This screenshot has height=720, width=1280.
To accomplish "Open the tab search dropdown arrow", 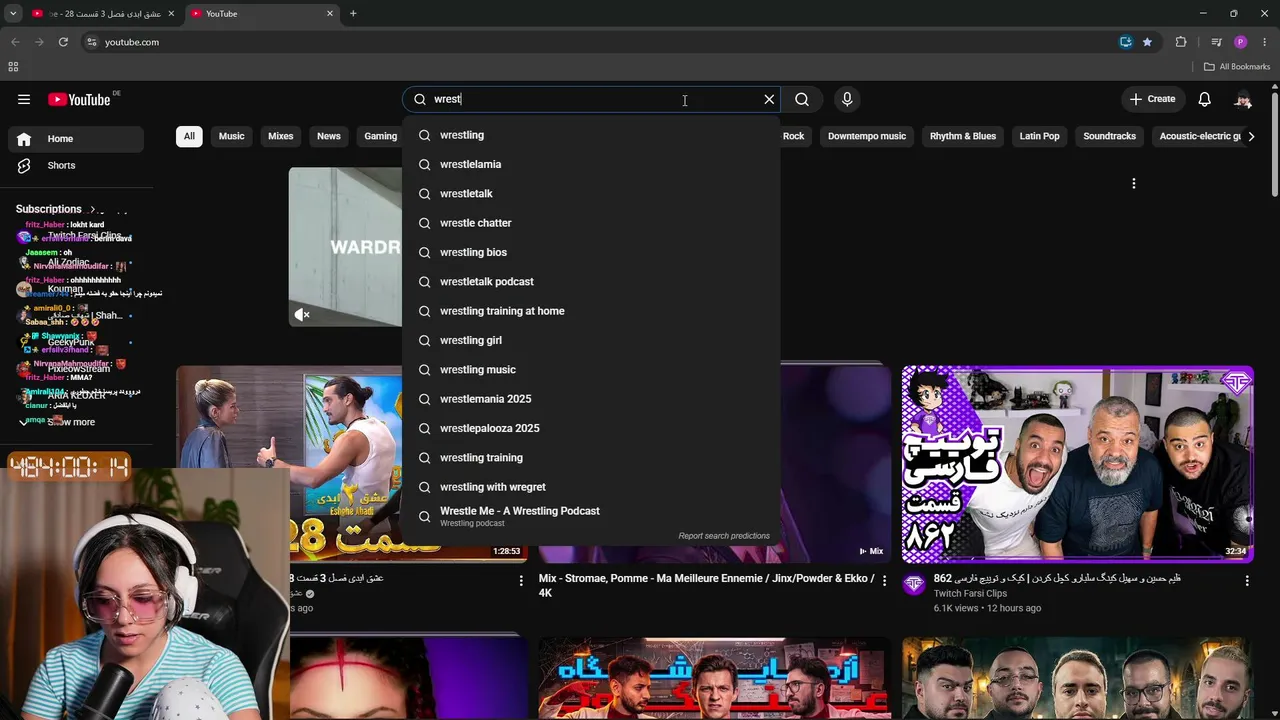I will [13, 14].
